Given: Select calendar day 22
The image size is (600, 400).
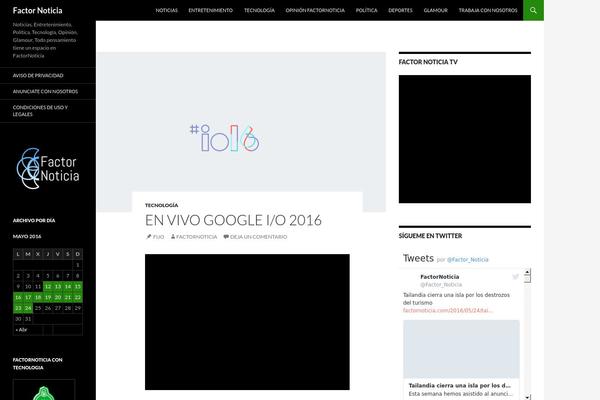Looking at the screenshot, I should pos(78,297).
